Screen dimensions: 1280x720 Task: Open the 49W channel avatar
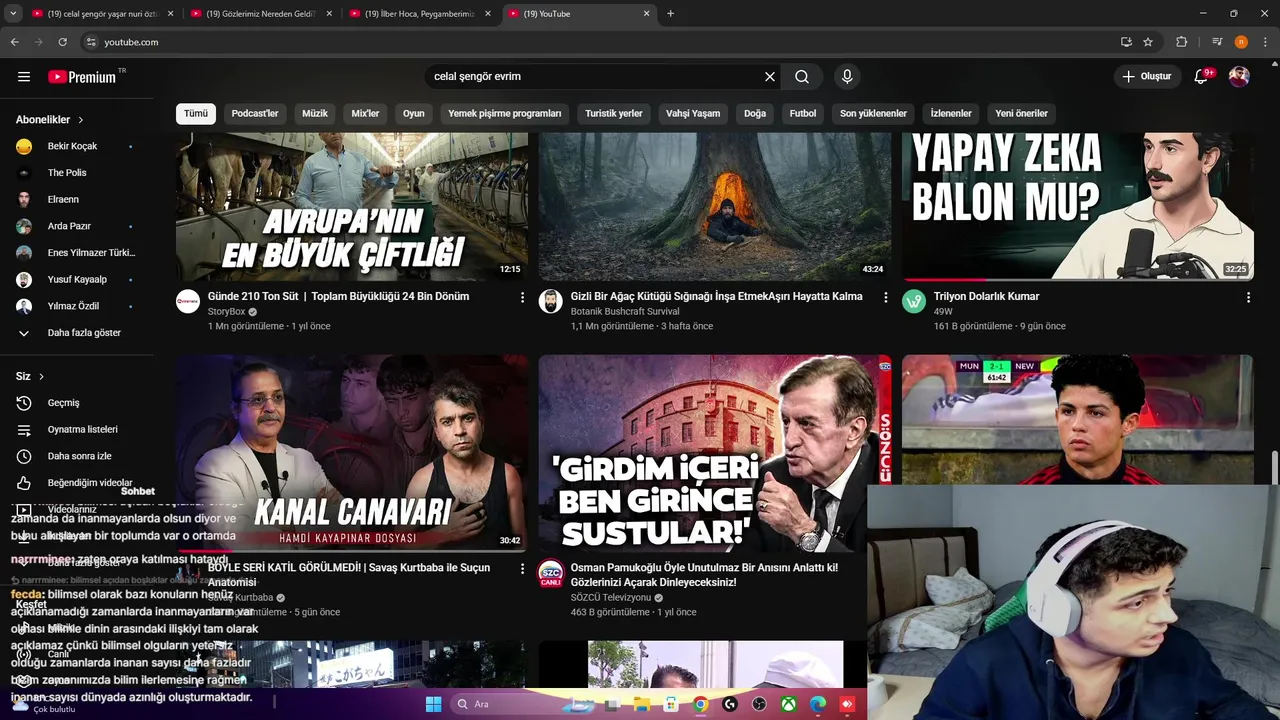914,302
